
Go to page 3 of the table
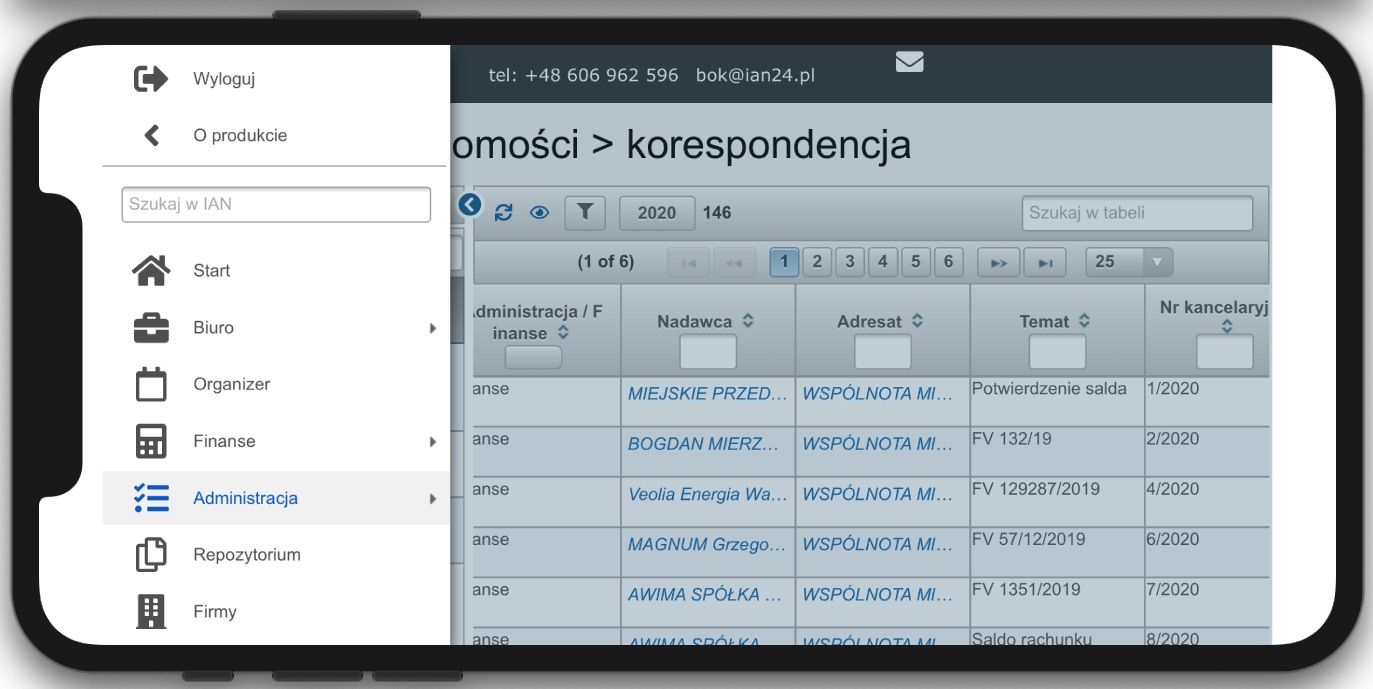849,262
